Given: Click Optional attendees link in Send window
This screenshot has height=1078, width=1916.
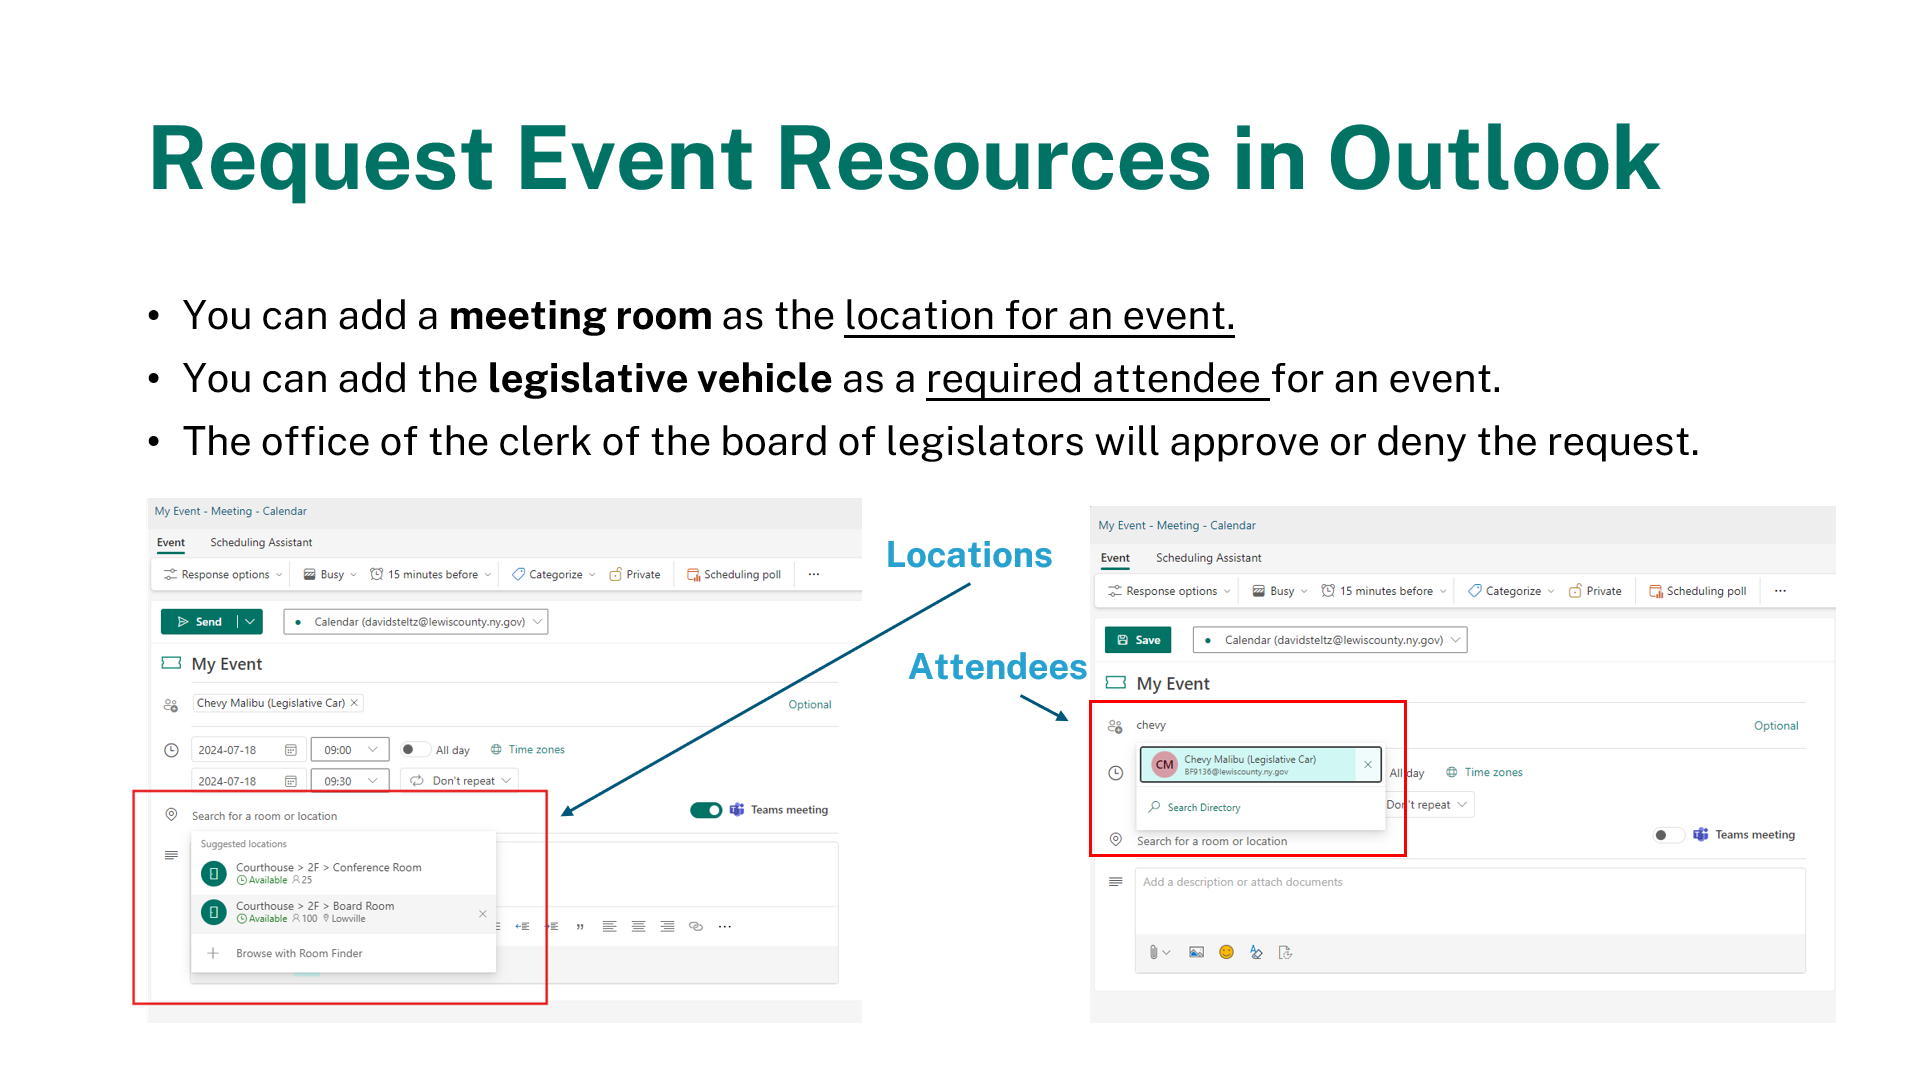Looking at the screenshot, I should [x=809, y=704].
